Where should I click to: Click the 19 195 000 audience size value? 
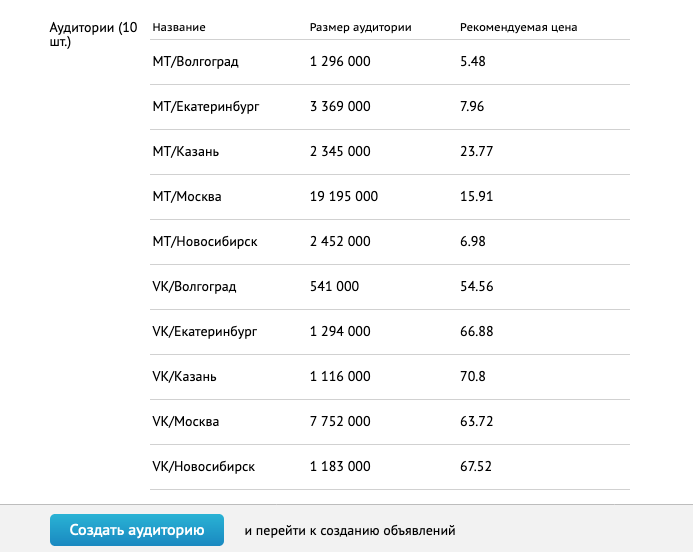(x=344, y=196)
